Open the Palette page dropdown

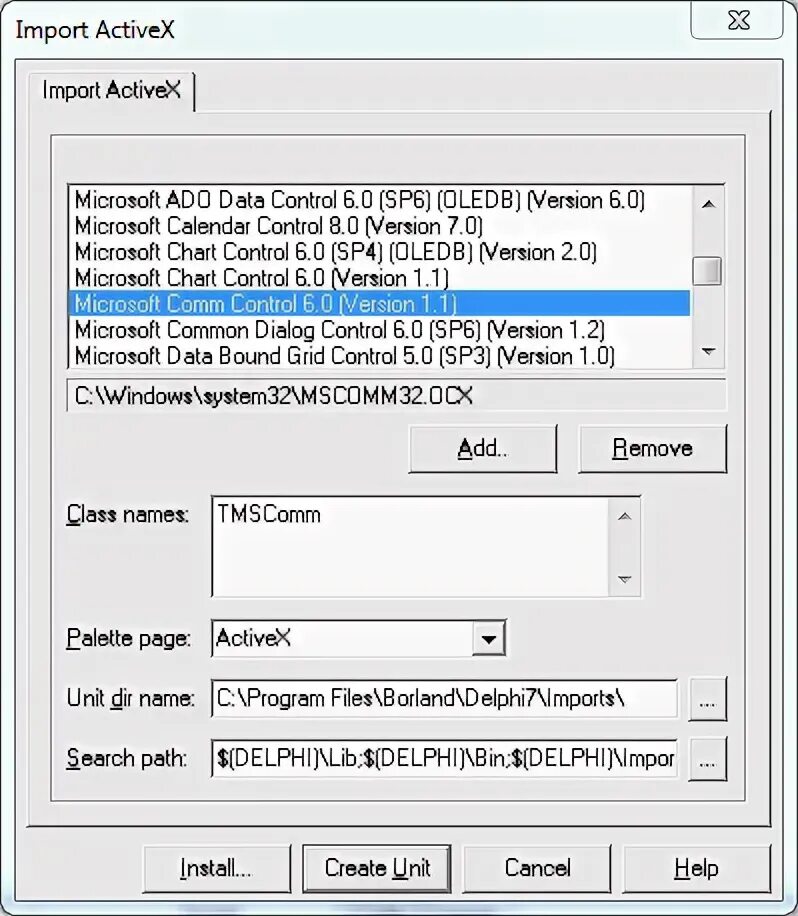pos(488,639)
